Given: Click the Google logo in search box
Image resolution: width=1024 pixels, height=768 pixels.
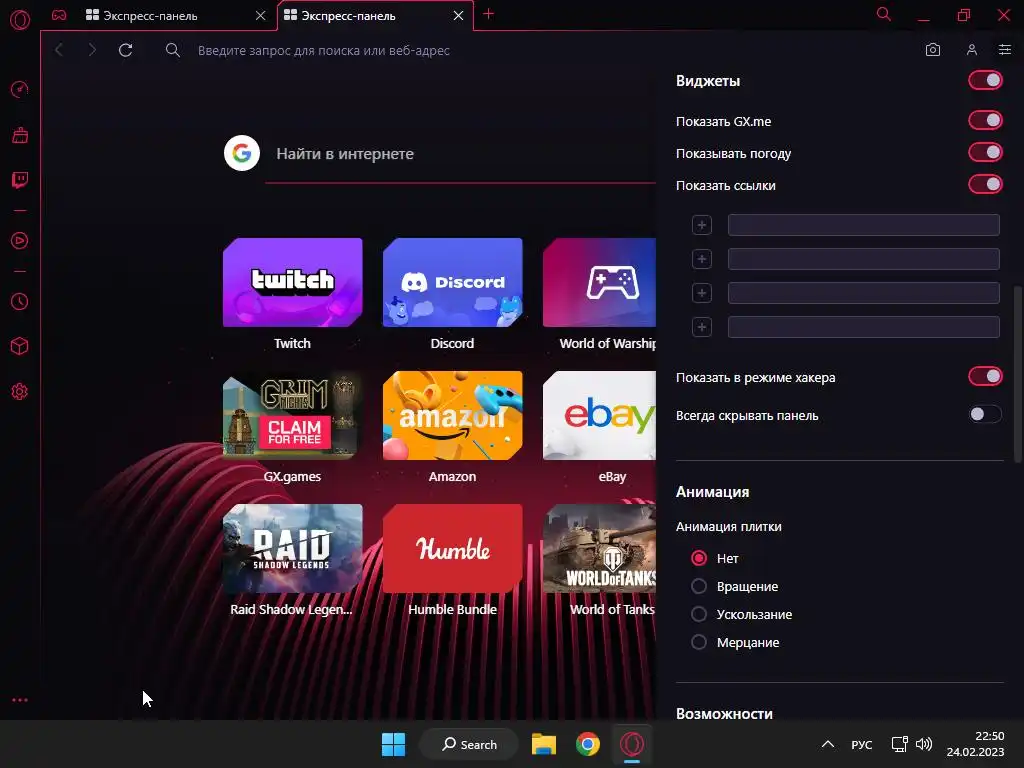Looking at the screenshot, I should point(242,153).
